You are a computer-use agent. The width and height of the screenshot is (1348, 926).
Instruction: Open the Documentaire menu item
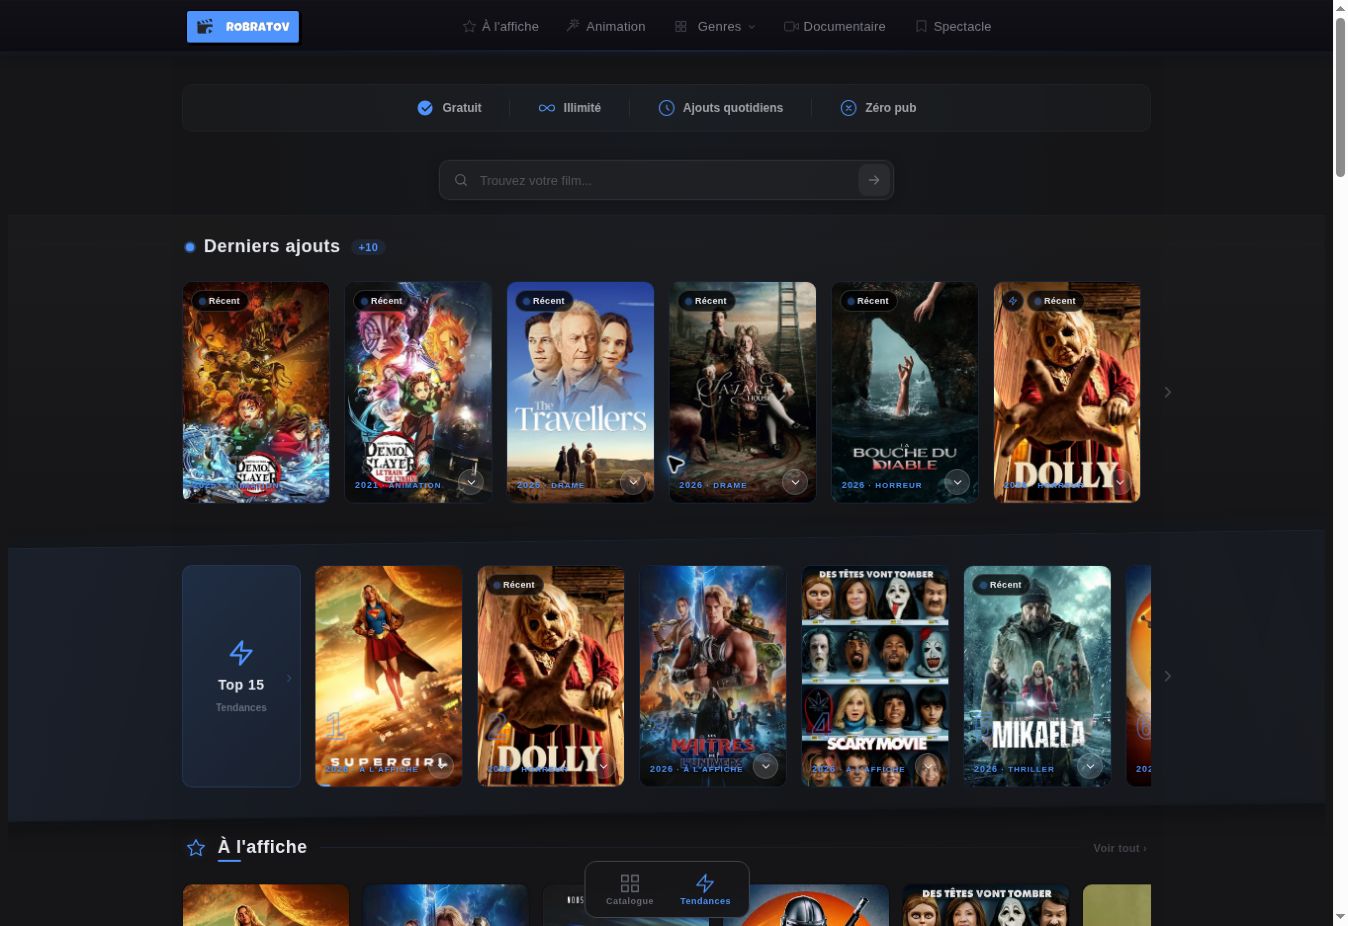click(x=835, y=27)
